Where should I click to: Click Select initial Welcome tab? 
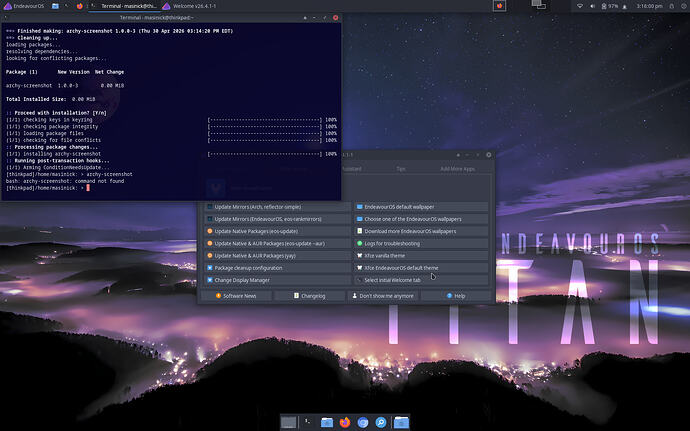(421, 280)
